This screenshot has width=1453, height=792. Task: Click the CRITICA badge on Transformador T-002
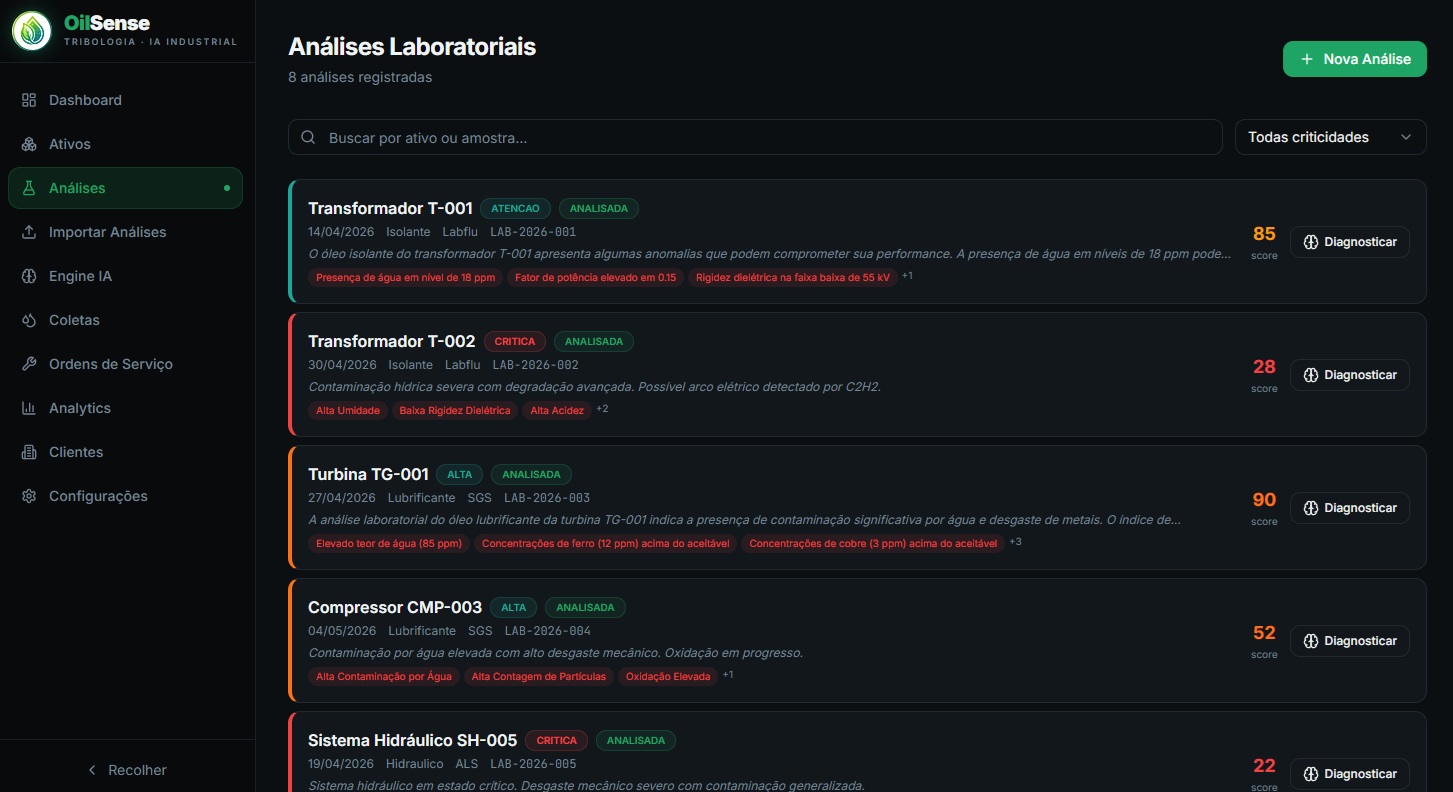tap(515, 342)
